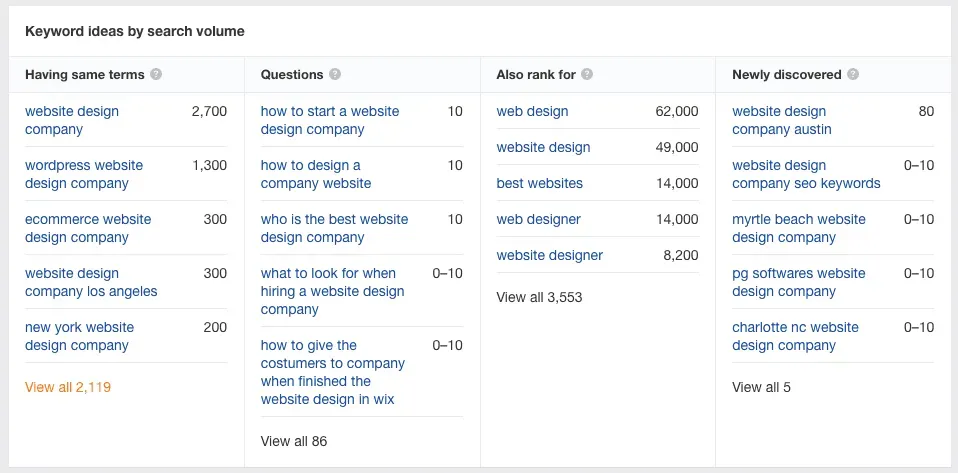The image size is (958, 473).
Task: Click help icon next to Also rank for
Action: (587, 75)
